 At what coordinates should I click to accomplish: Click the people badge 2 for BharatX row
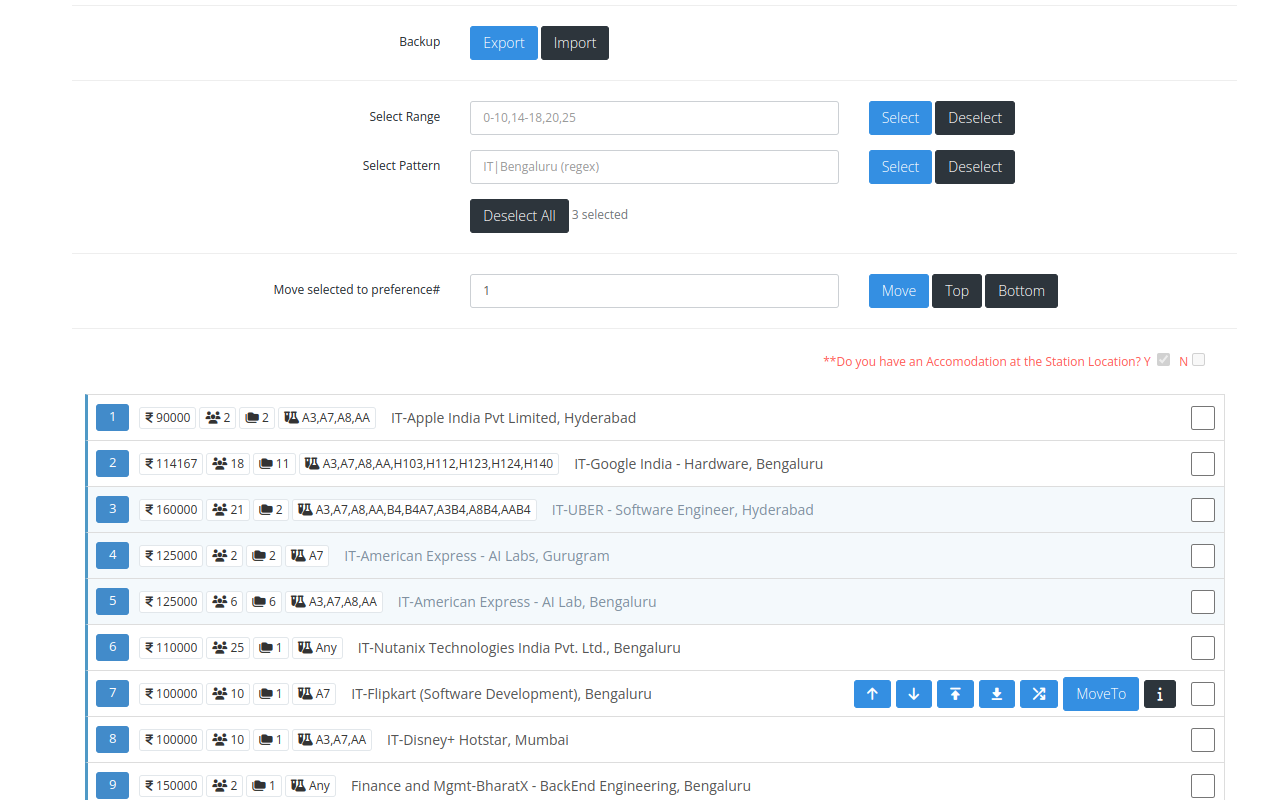[225, 786]
